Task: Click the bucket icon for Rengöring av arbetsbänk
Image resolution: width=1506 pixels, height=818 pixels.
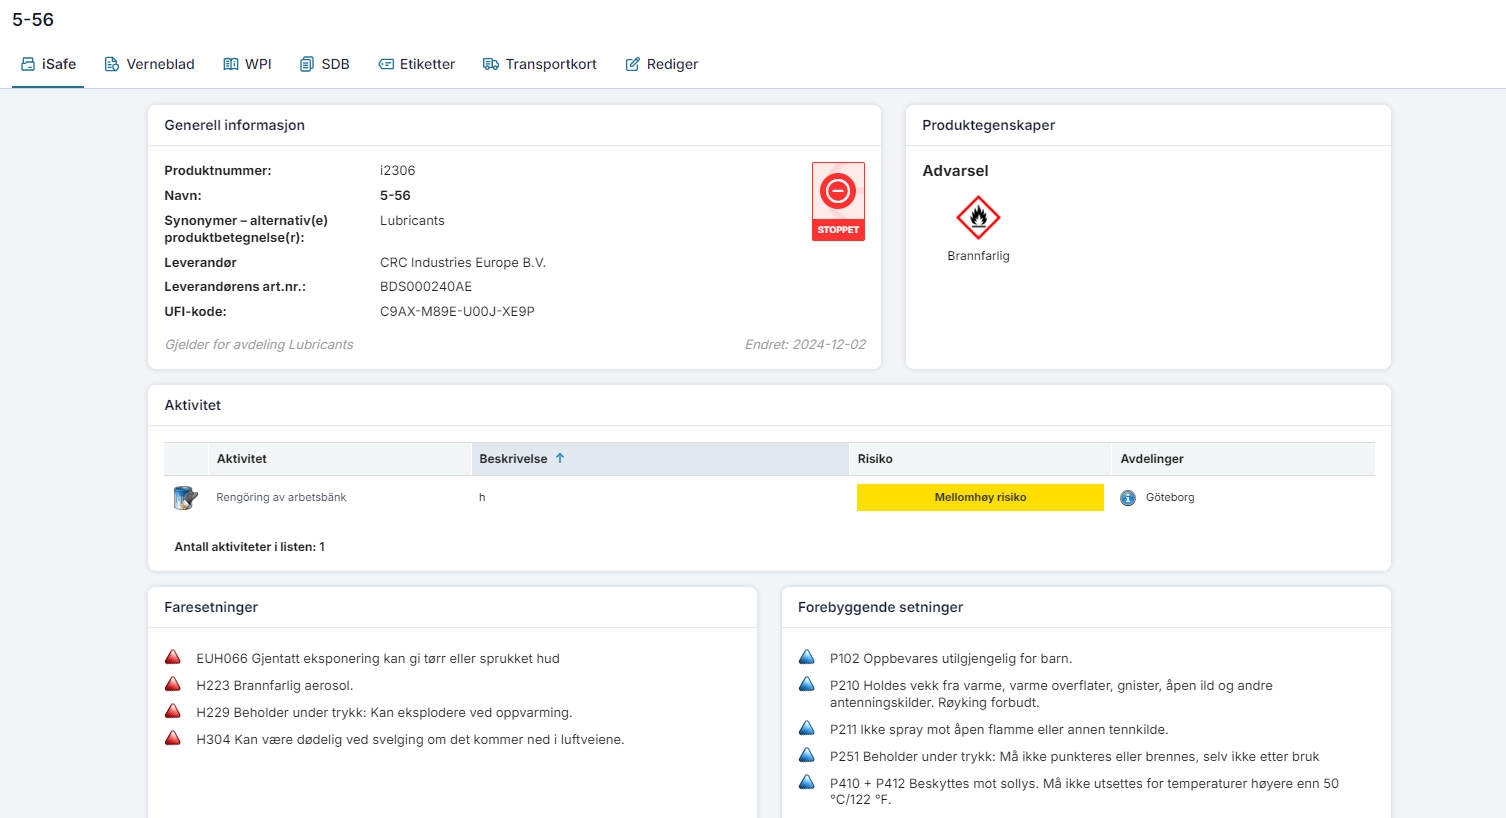Action: click(x=185, y=497)
